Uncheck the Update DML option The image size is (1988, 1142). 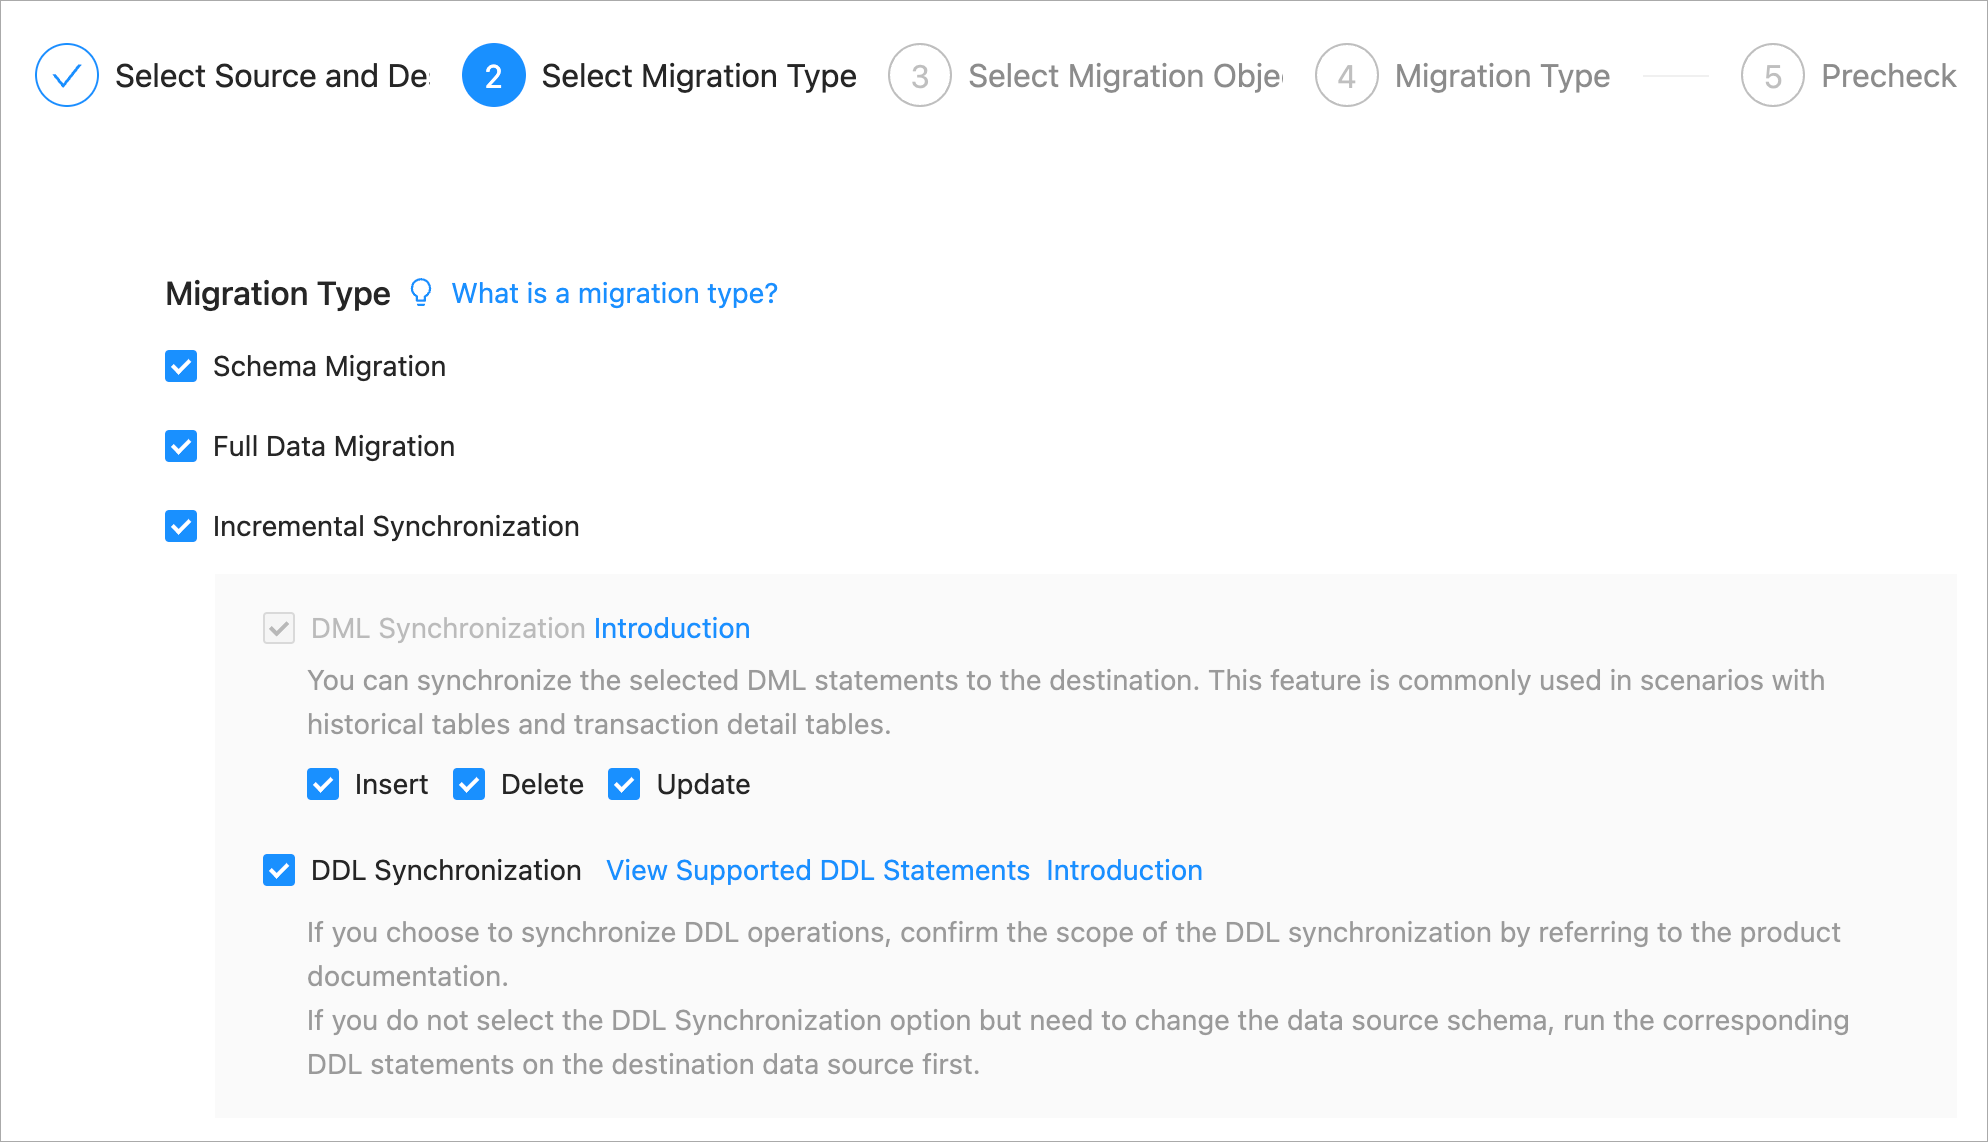click(624, 784)
